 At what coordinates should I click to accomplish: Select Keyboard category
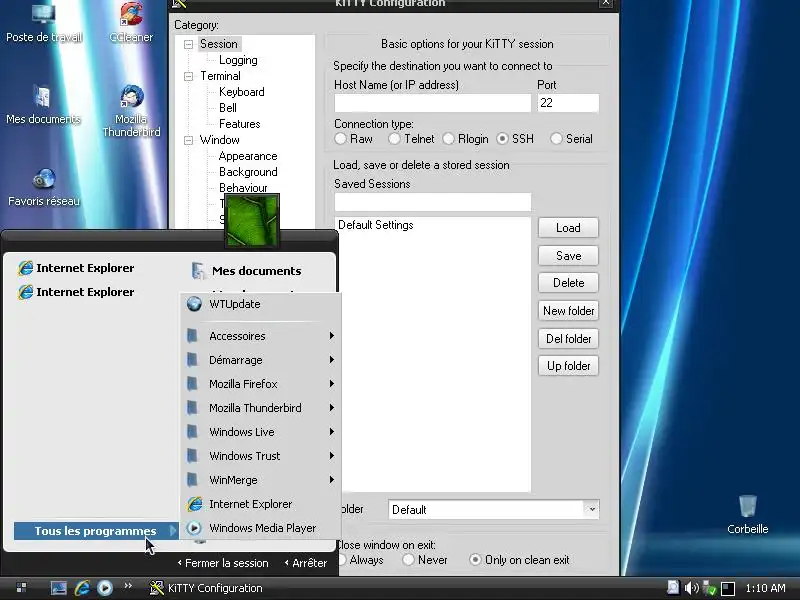(242, 92)
